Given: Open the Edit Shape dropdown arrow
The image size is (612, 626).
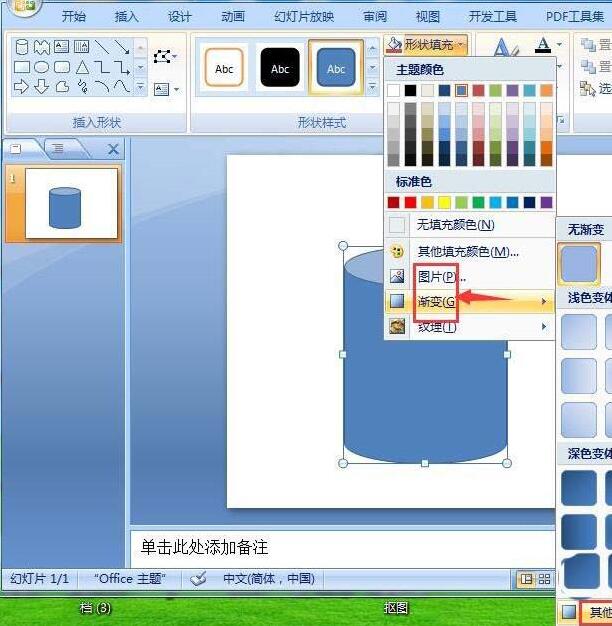Looking at the screenshot, I should tap(175, 57).
